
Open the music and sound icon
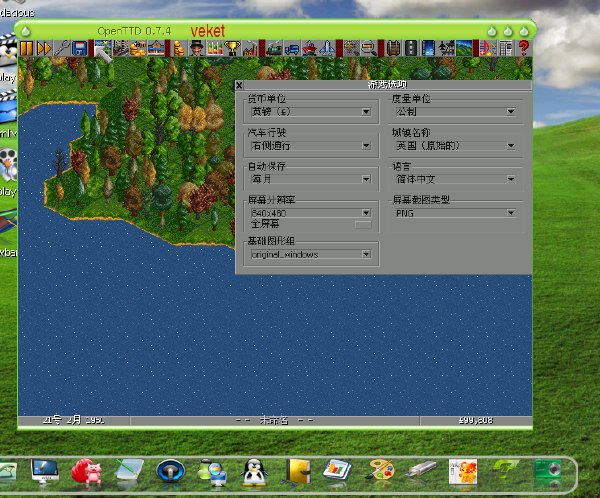coord(488,49)
